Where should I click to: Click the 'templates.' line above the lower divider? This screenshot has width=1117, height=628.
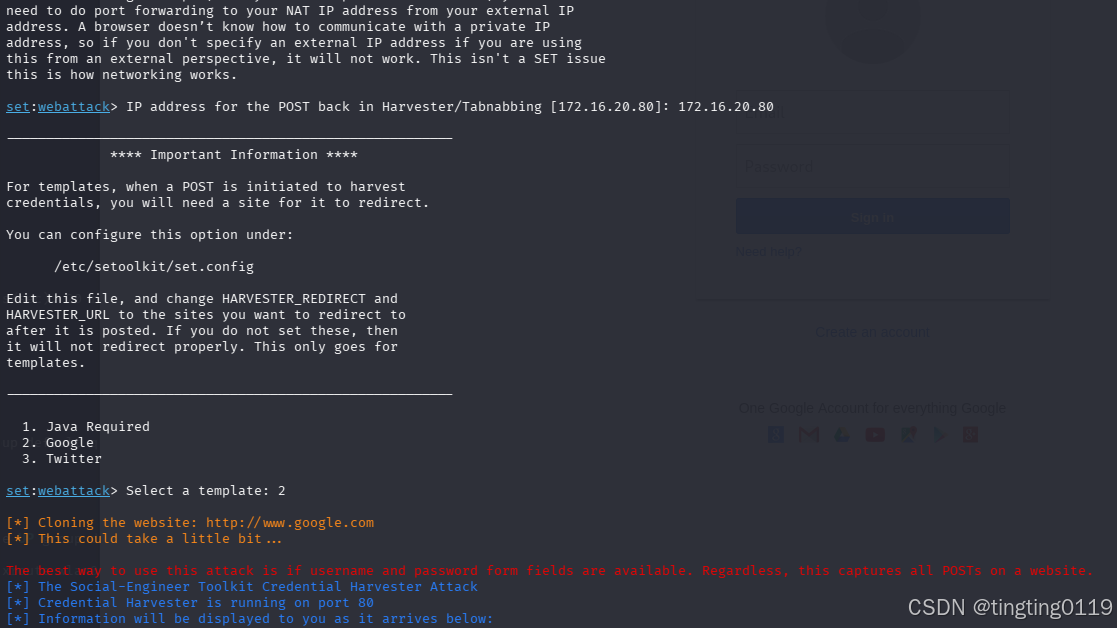tap(46, 362)
